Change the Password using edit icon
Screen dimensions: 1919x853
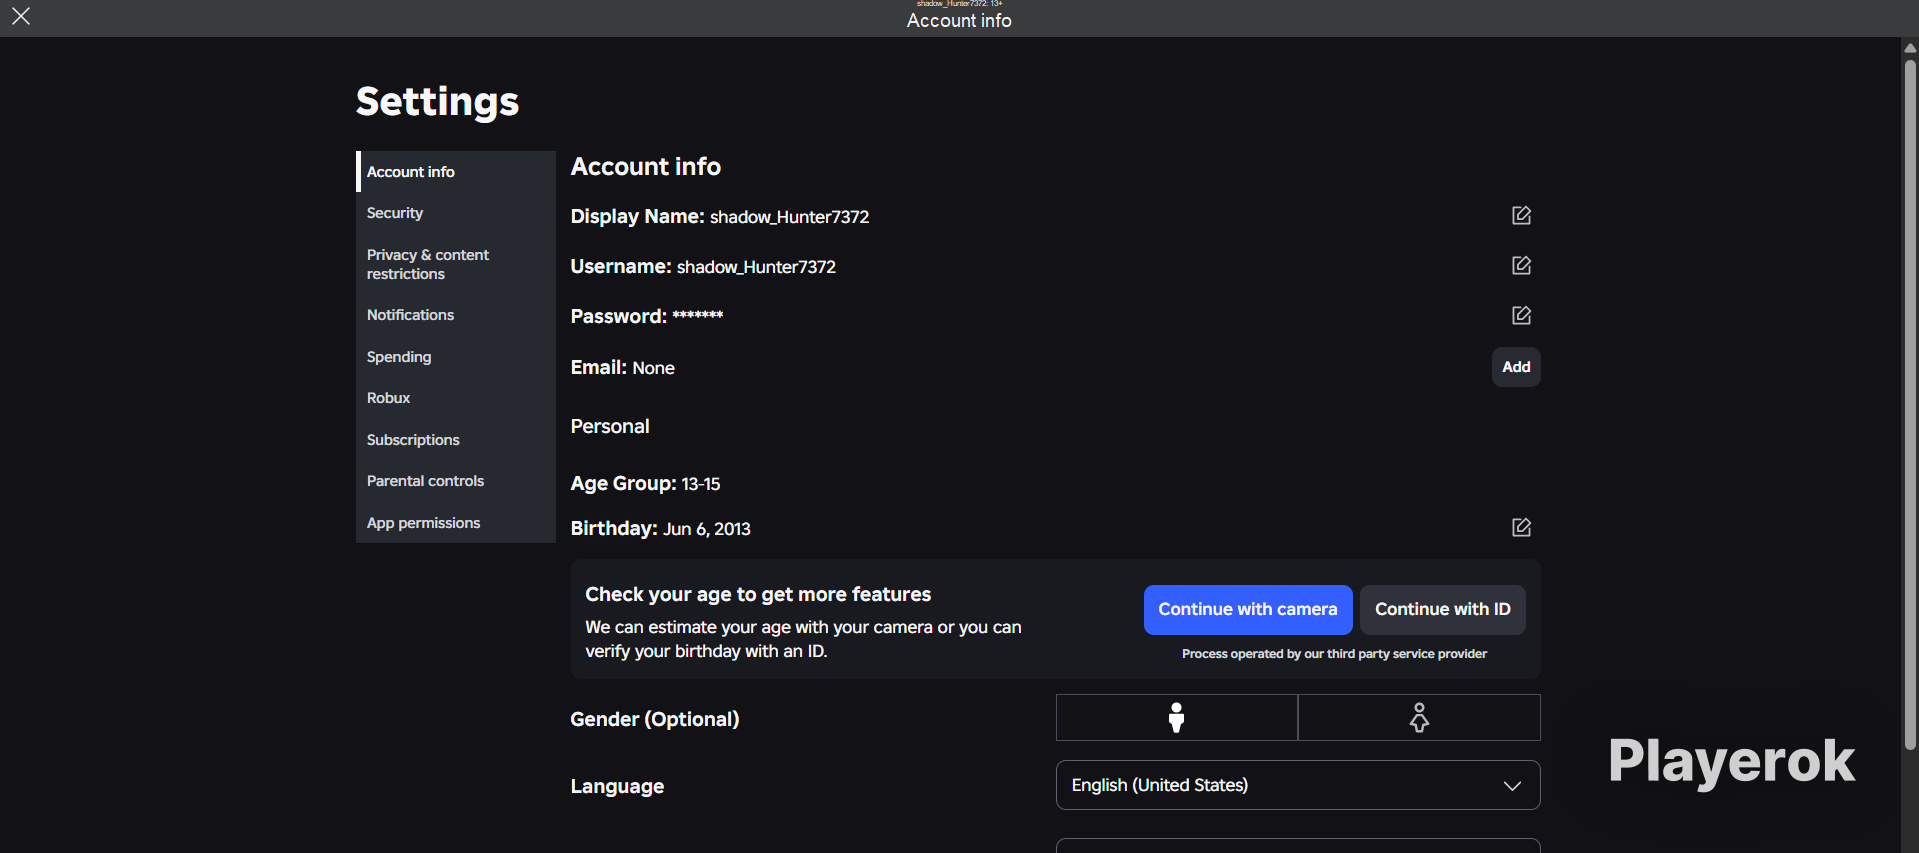pos(1521,315)
